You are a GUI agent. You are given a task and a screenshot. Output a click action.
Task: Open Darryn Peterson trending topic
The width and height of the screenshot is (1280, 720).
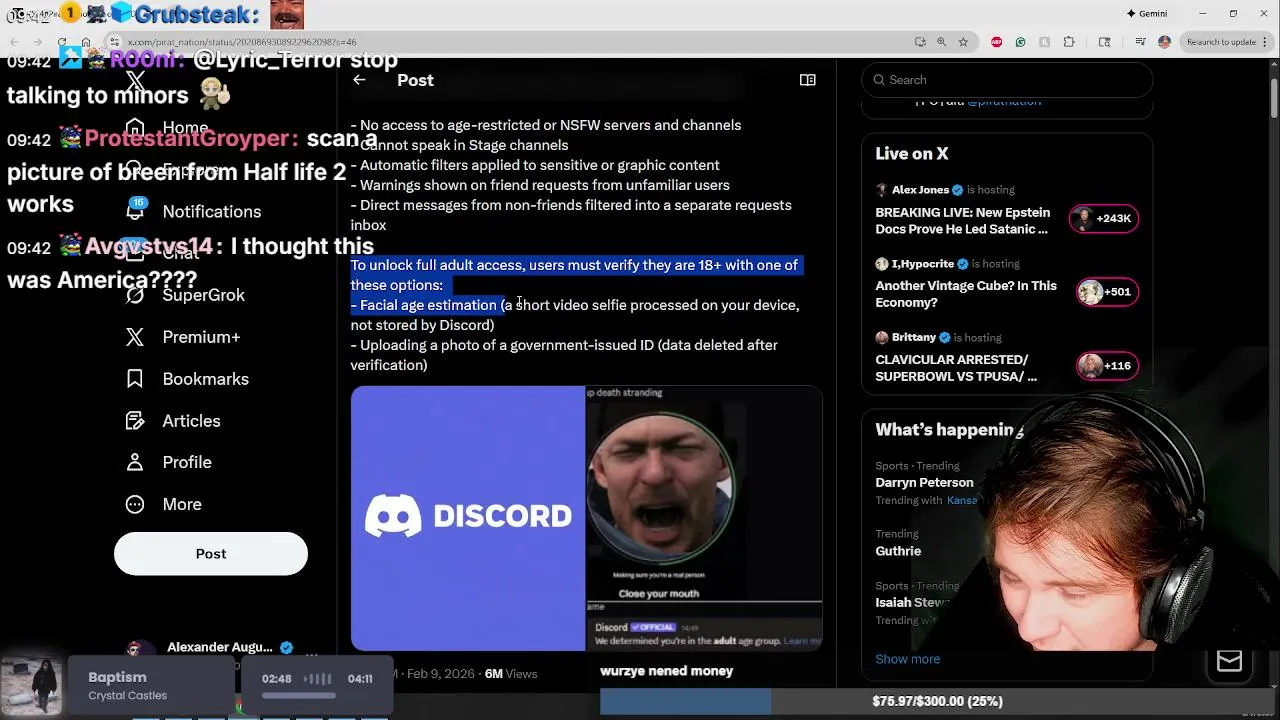[924, 482]
